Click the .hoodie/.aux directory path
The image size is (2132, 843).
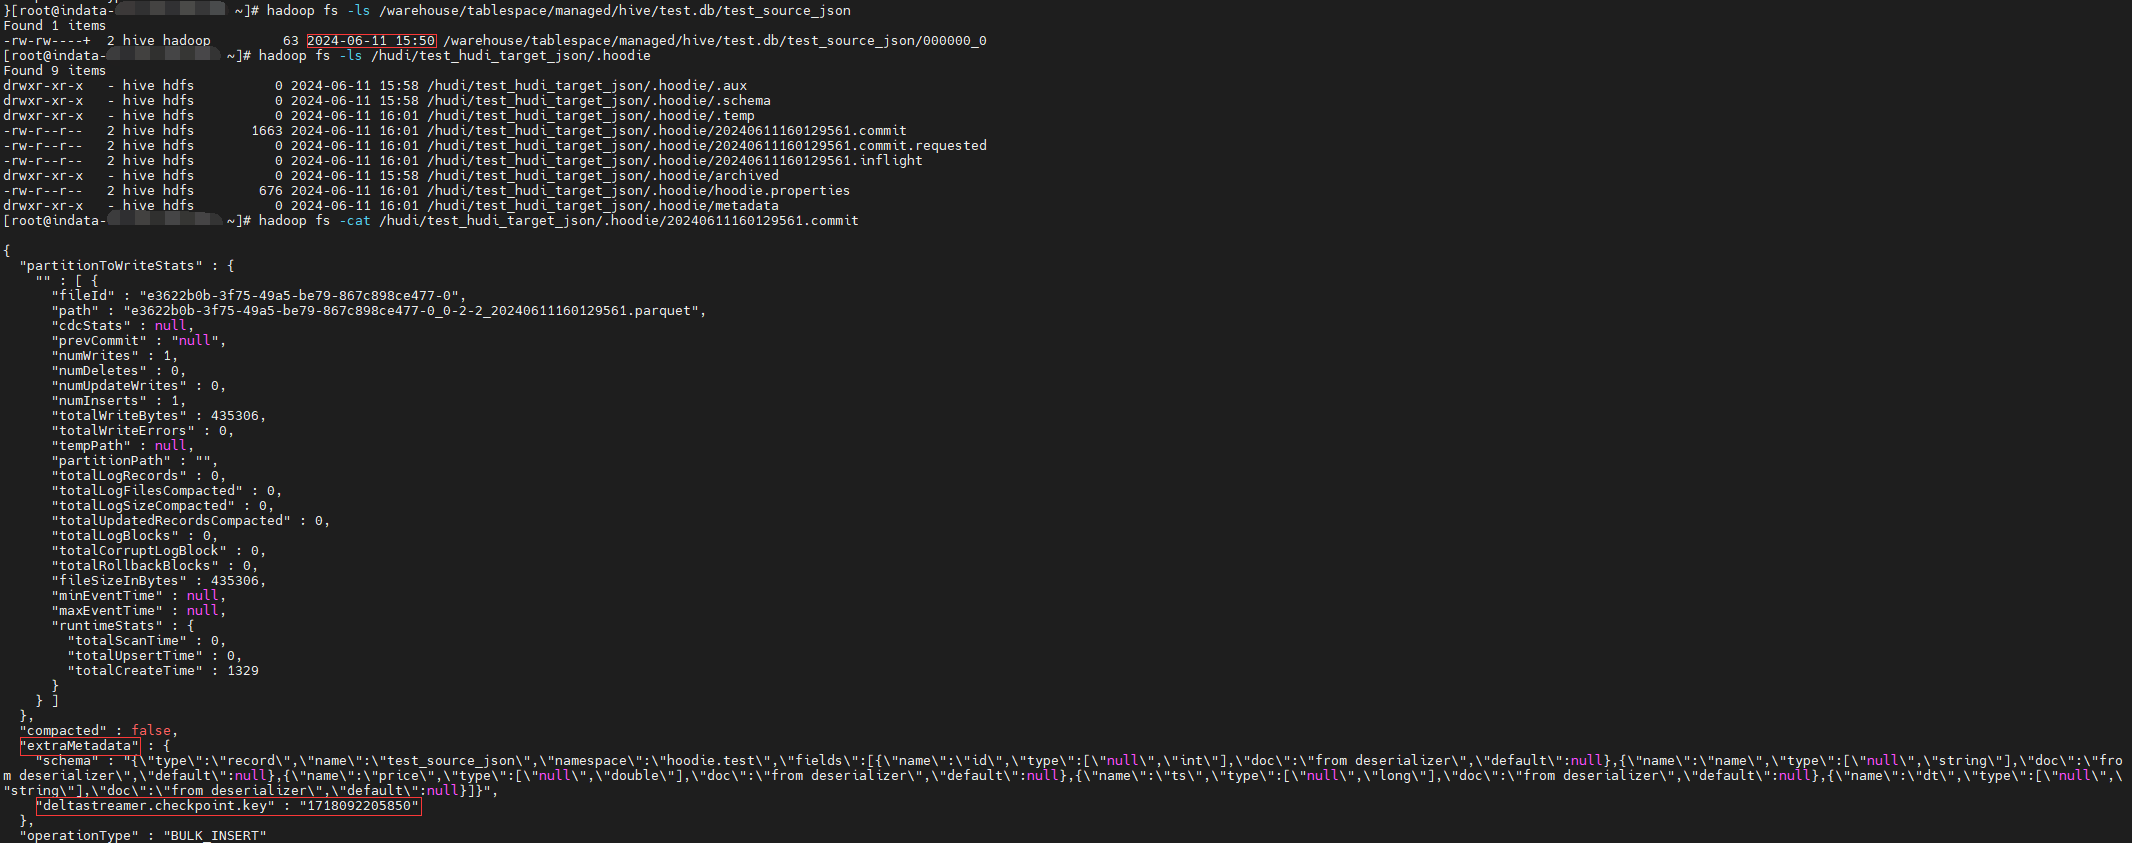(586, 86)
